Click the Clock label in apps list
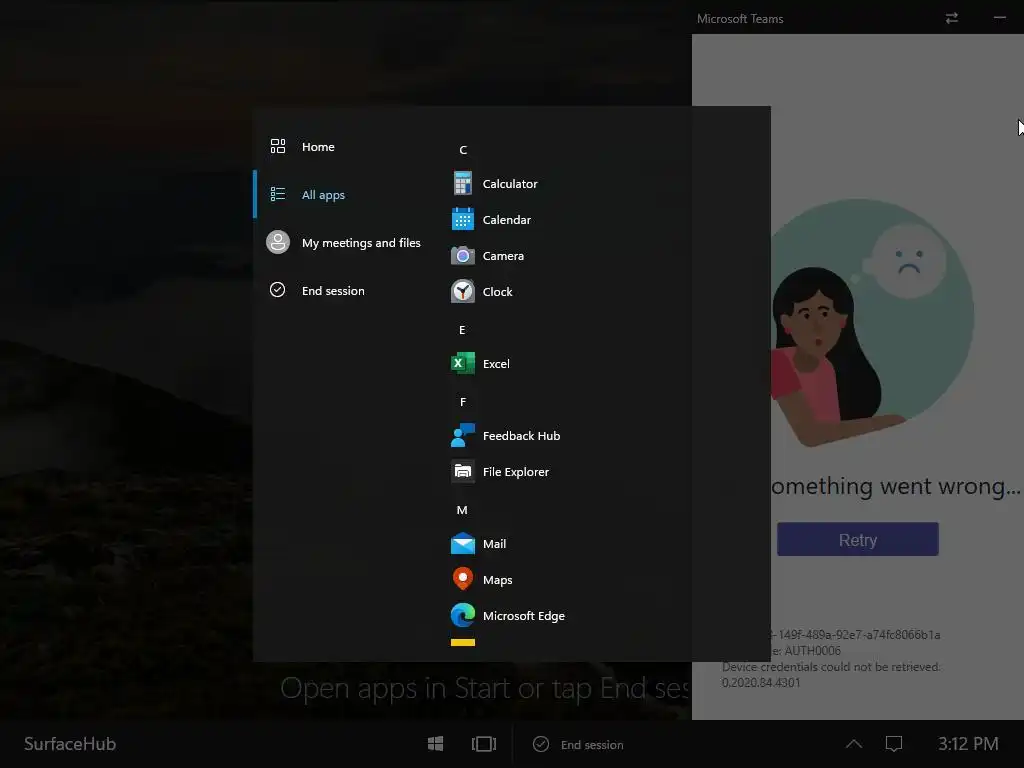 point(497,292)
